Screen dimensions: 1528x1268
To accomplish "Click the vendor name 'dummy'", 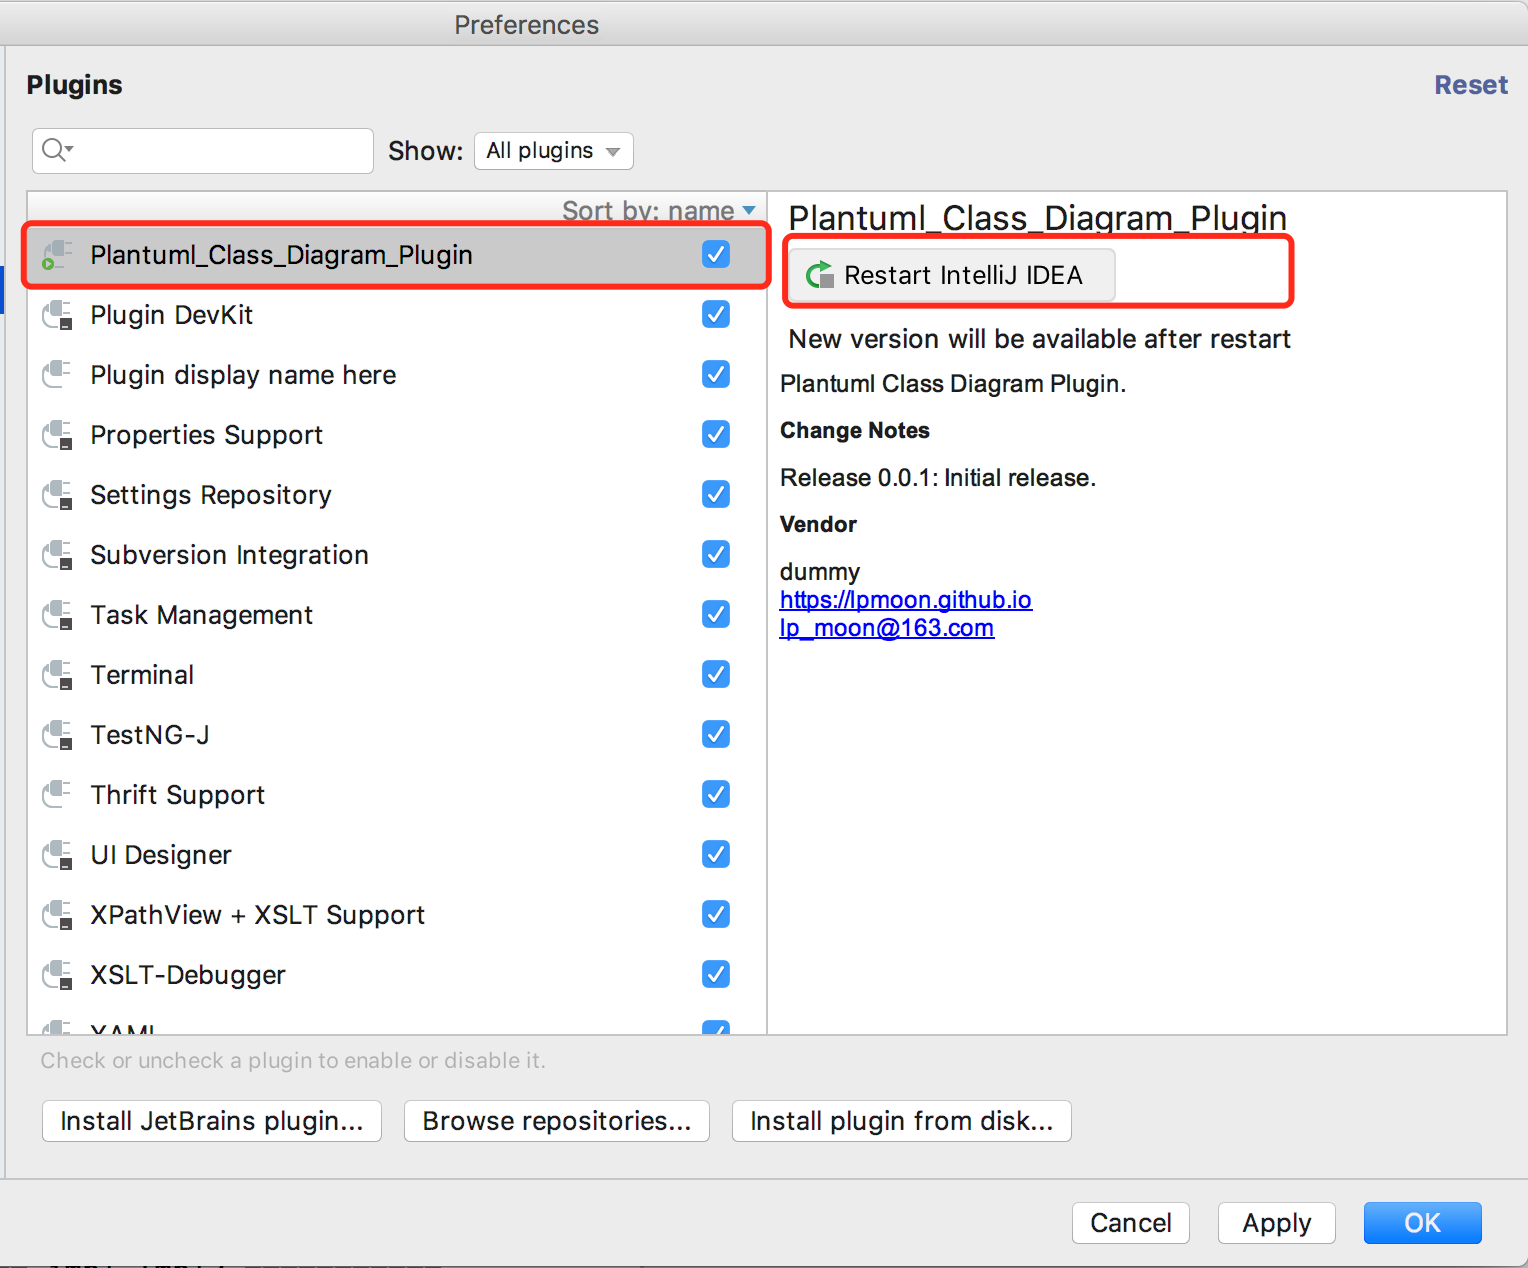I will pos(820,572).
